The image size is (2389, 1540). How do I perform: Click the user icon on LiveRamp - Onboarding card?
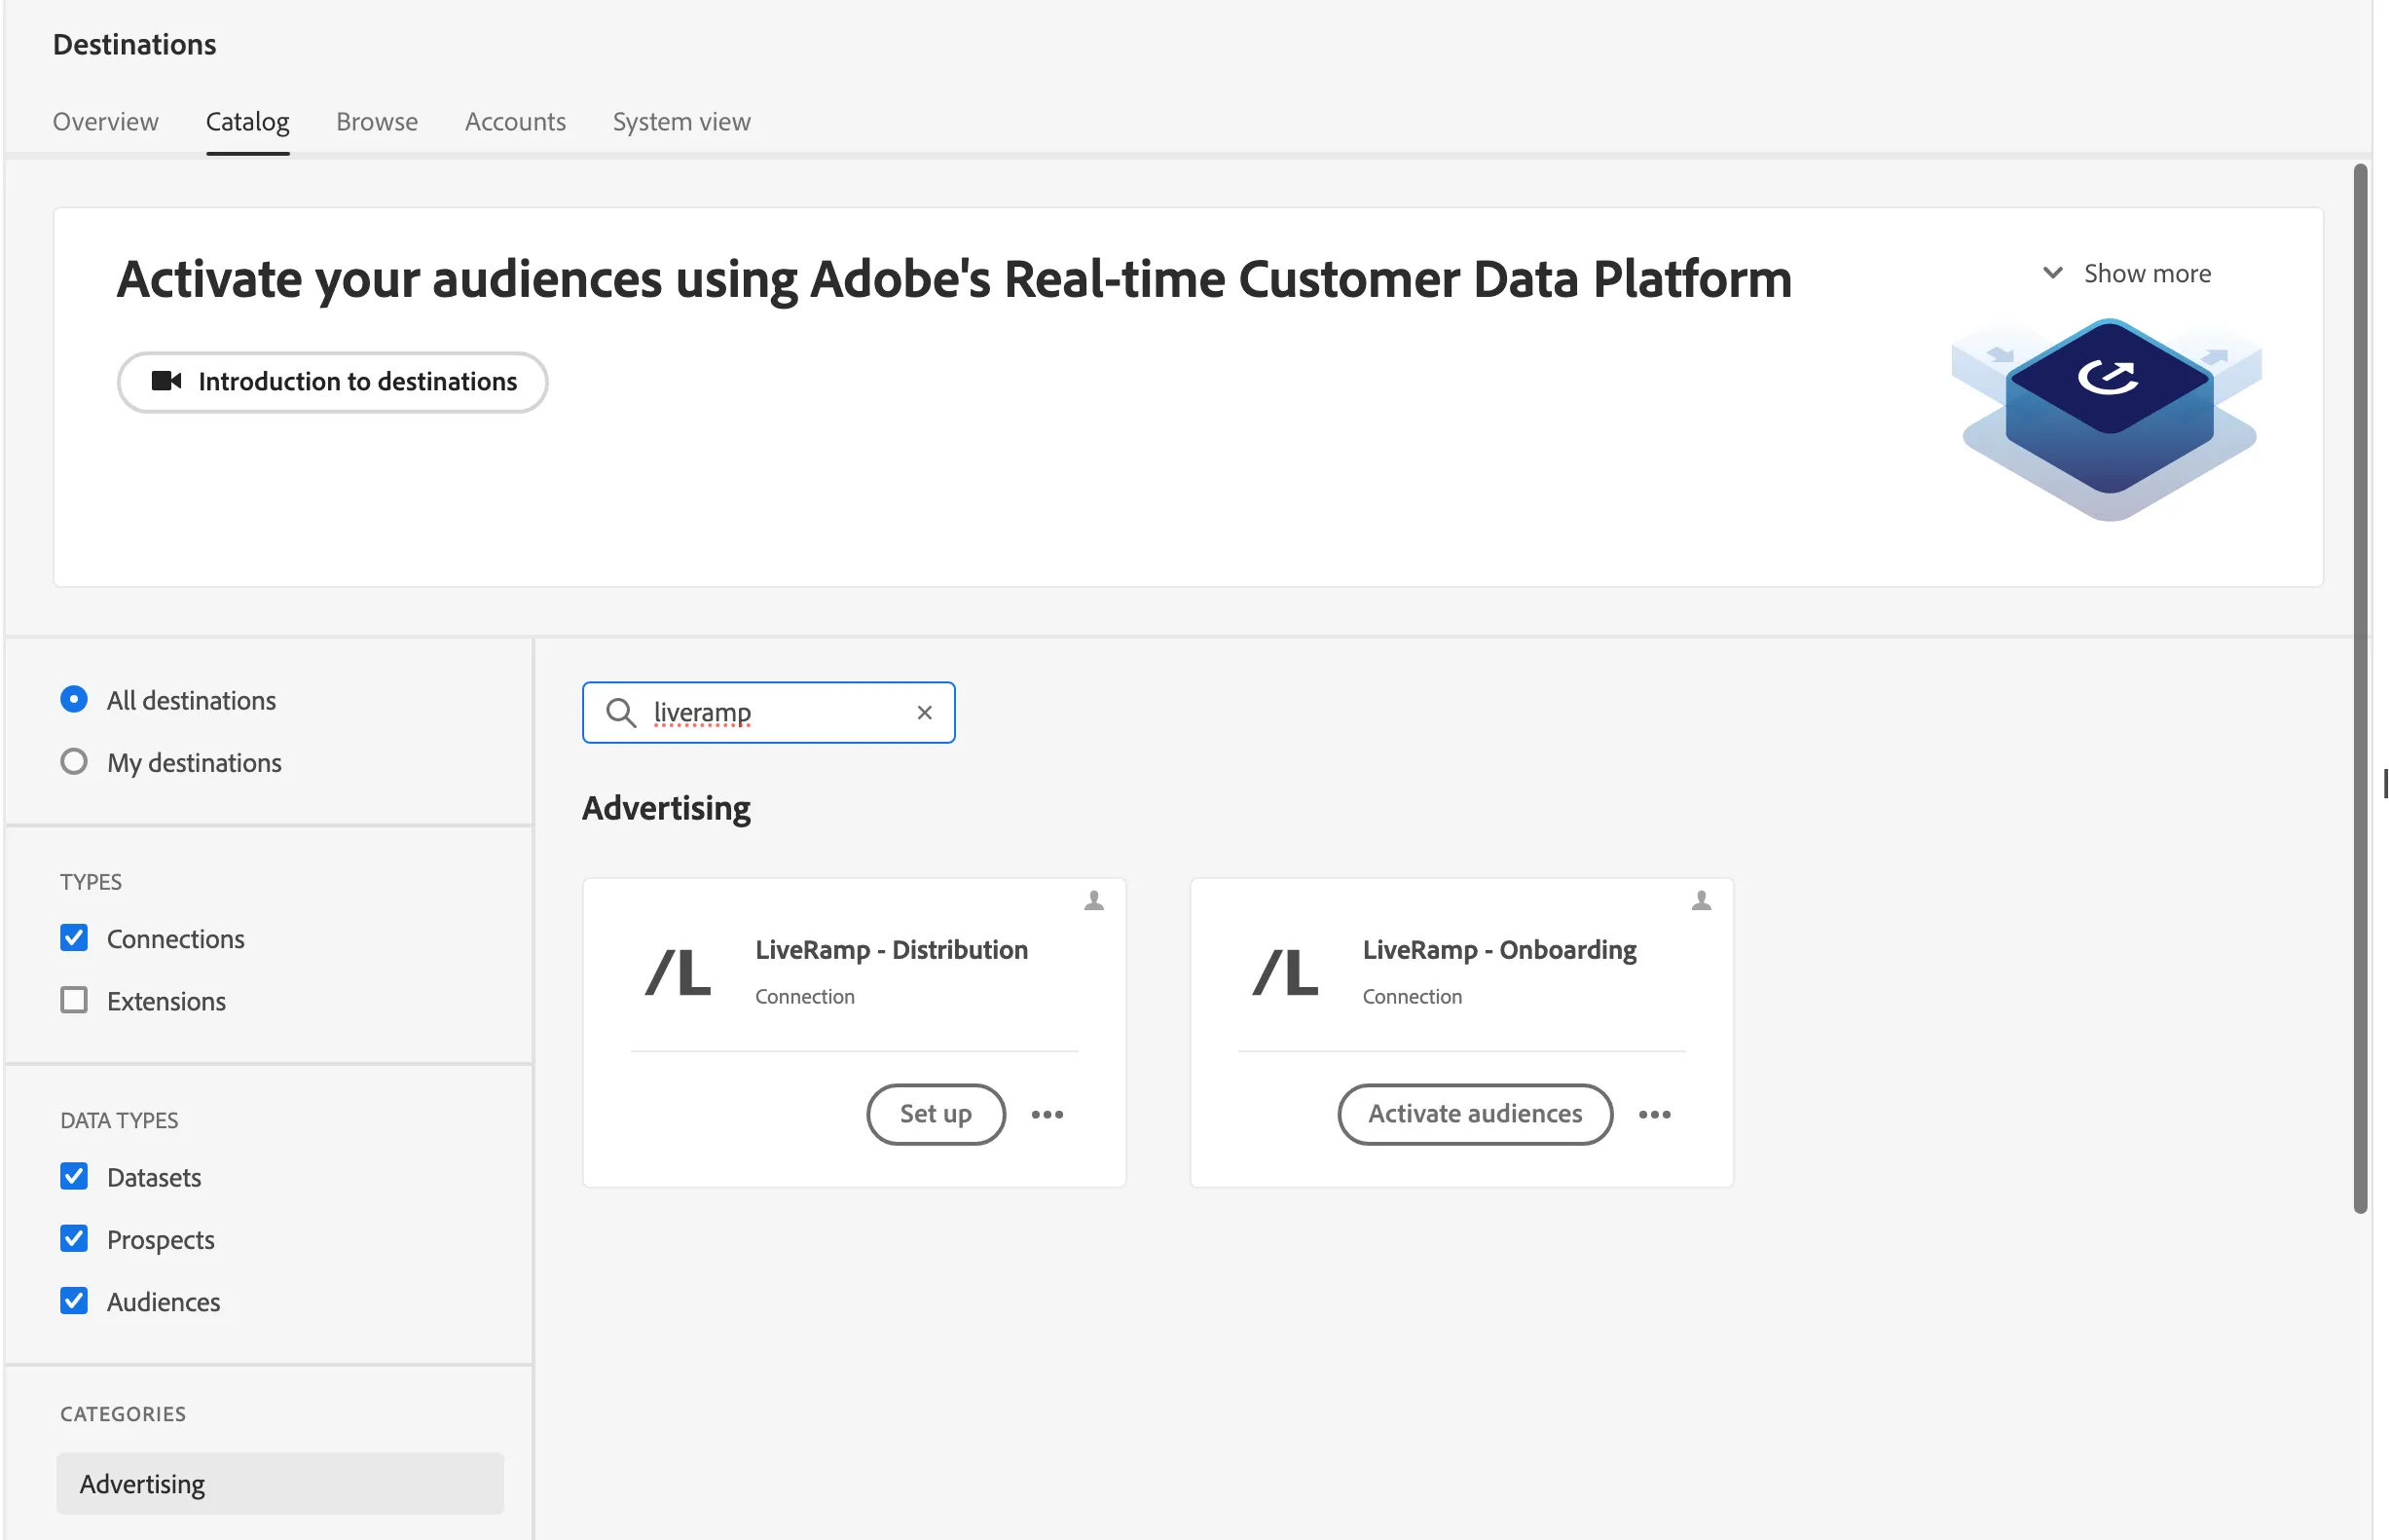tap(1701, 901)
